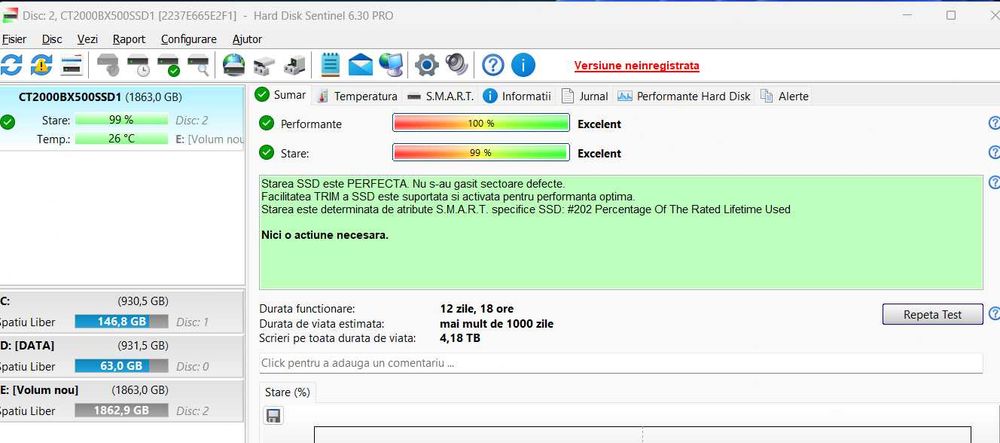
Task: Click green check icon beside Performante label
Action: pos(267,124)
